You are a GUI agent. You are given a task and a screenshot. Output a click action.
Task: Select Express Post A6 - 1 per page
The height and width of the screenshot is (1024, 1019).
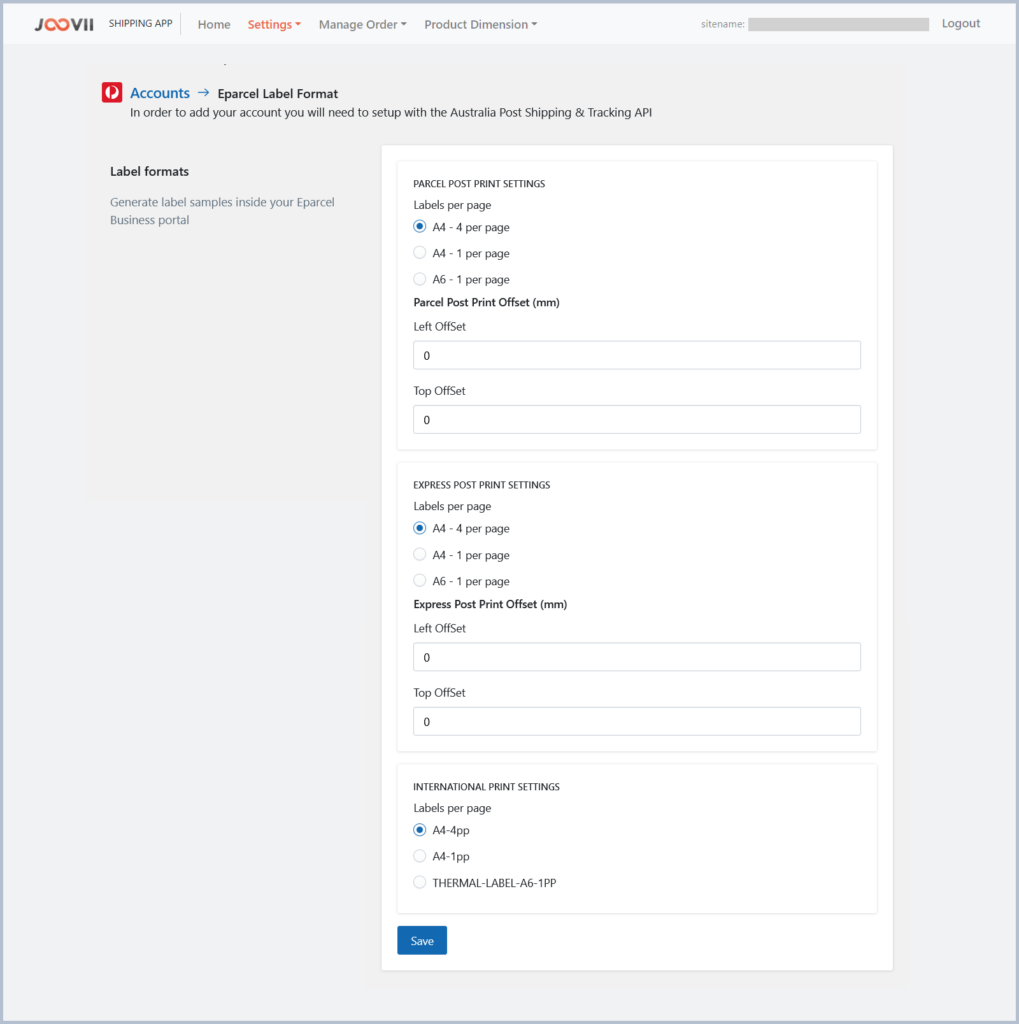[x=420, y=581]
